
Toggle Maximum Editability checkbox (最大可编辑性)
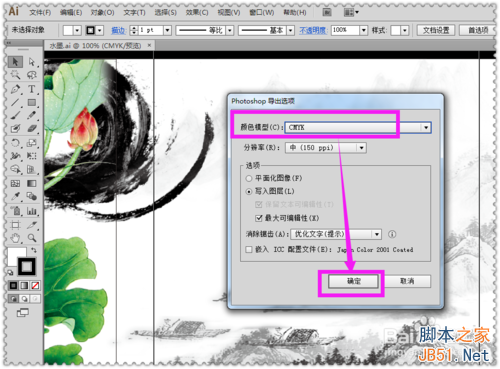tap(259, 218)
